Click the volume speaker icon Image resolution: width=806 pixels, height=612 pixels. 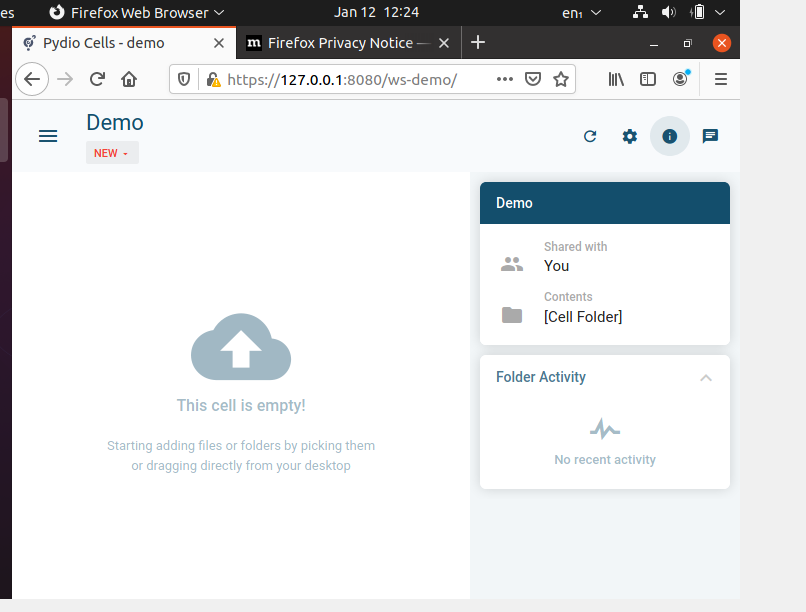click(x=669, y=12)
